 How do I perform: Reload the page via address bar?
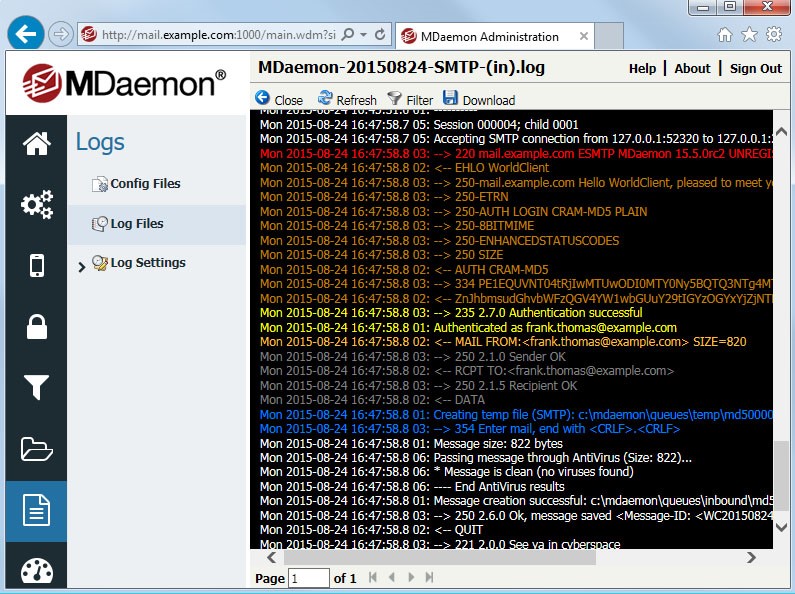point(380,34)
